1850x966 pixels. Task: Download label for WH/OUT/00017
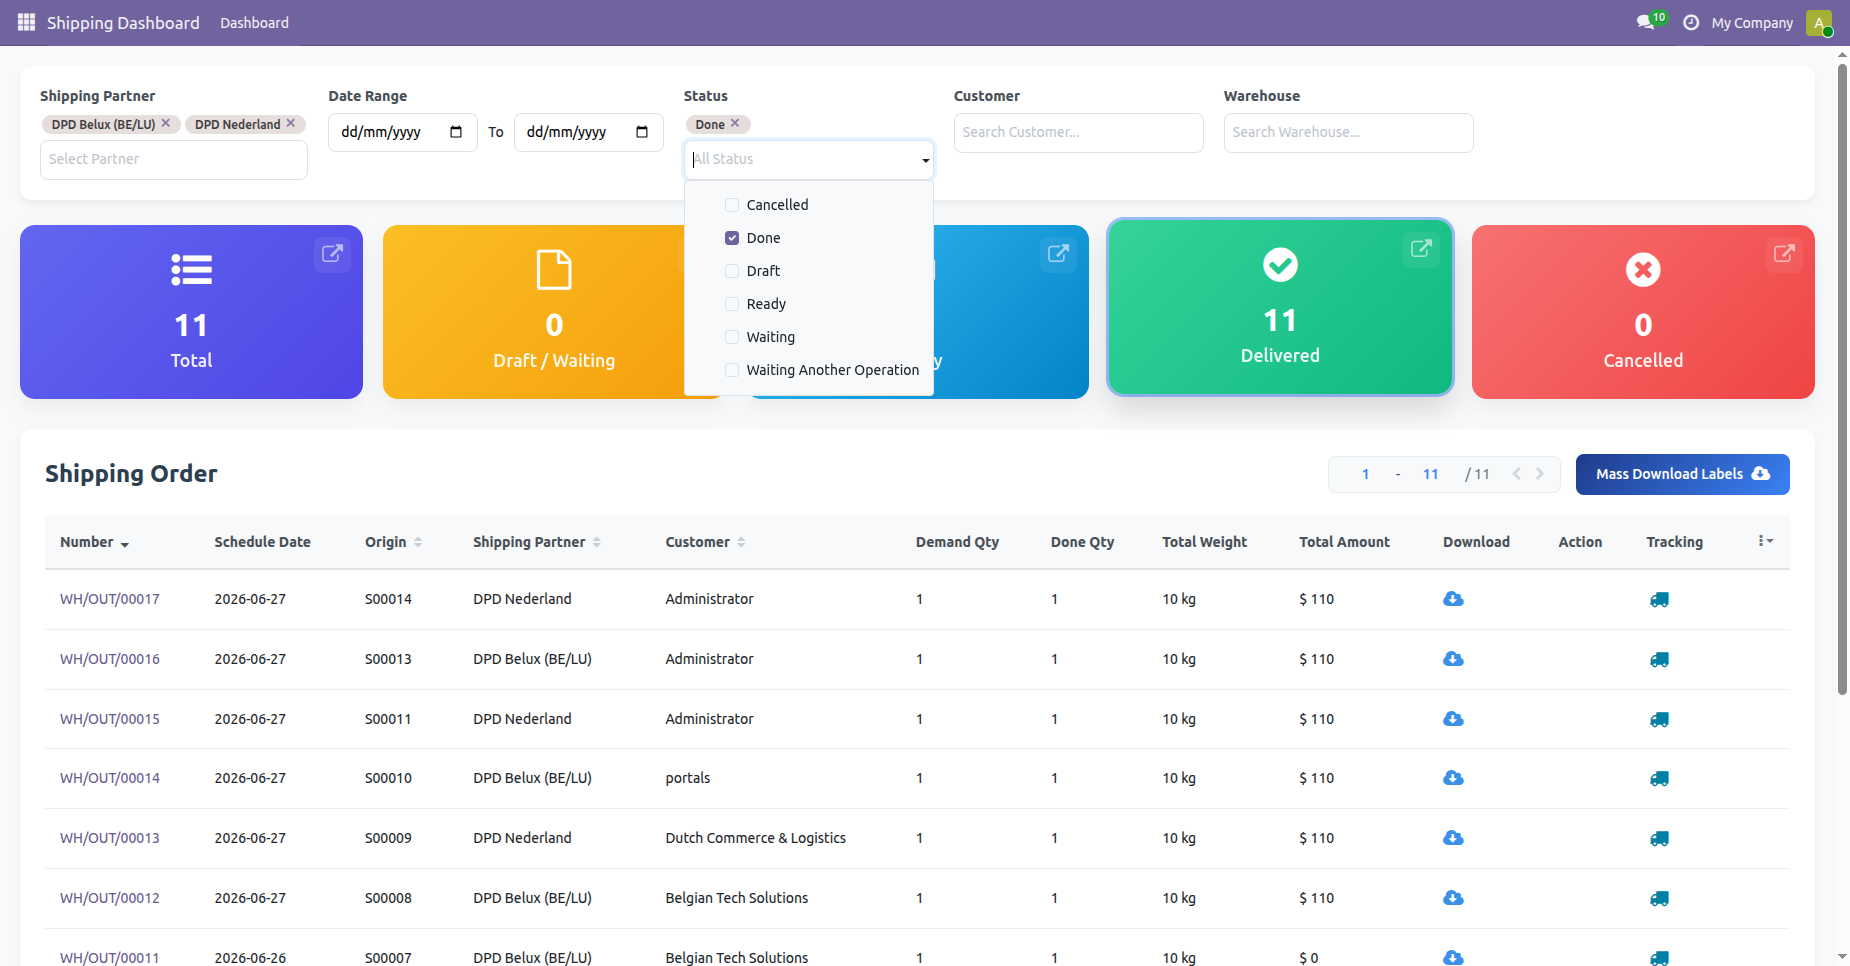1453,599
